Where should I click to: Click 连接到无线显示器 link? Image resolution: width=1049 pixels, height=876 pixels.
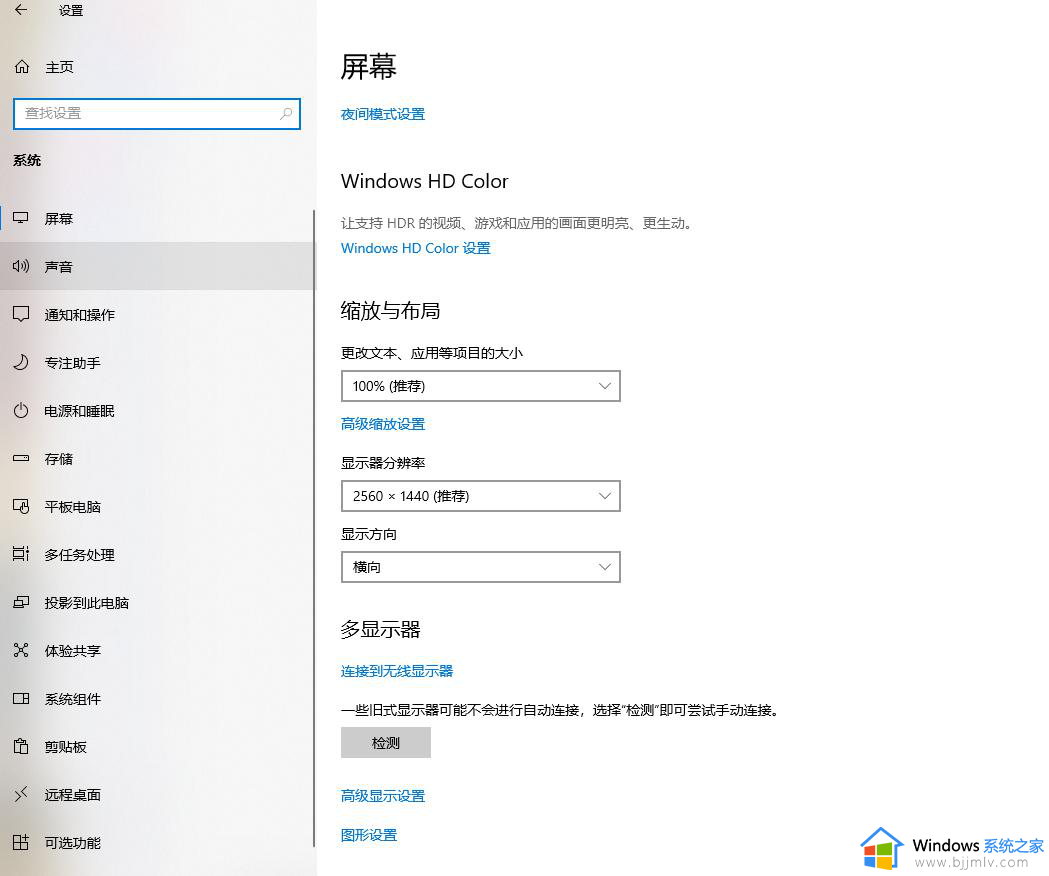(397, 671)
